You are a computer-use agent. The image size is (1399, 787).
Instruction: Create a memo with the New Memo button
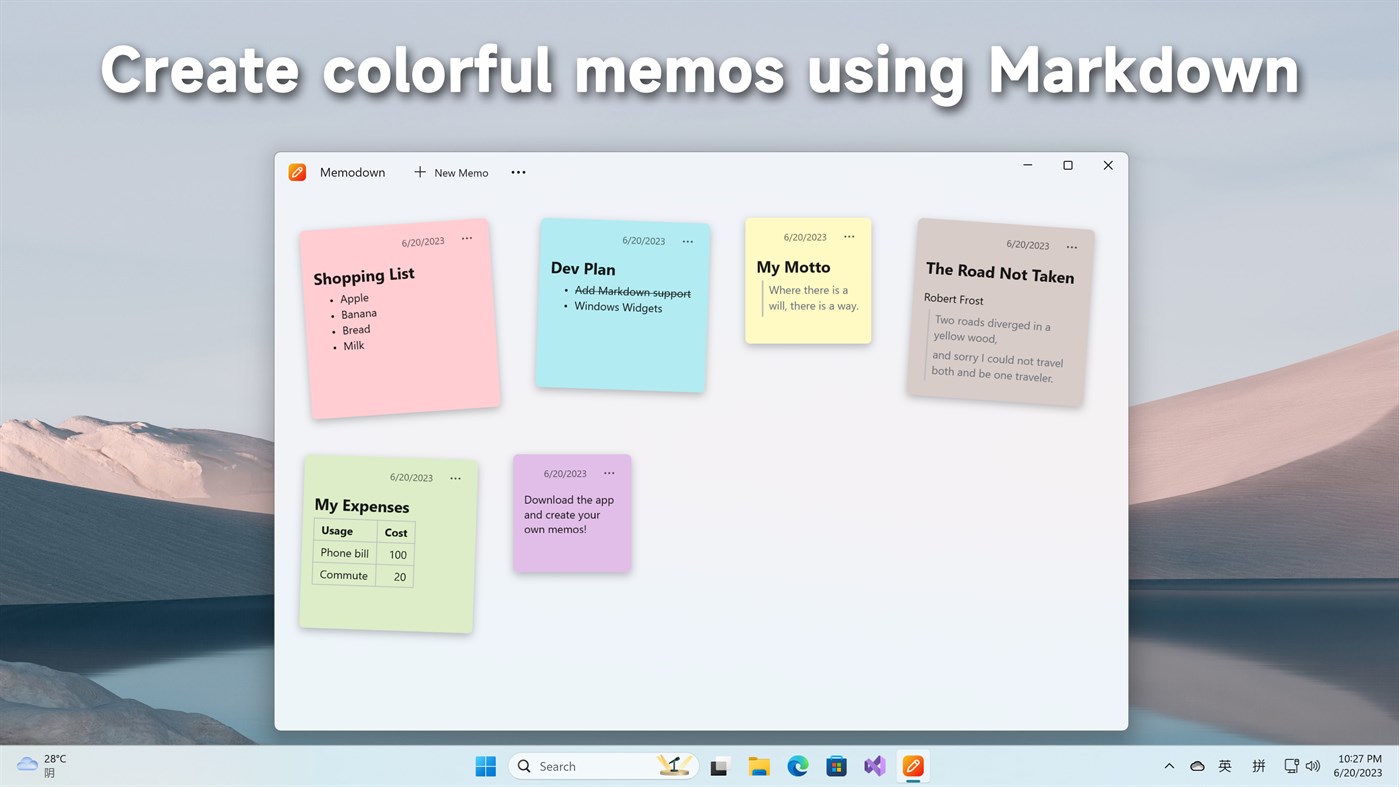[x=450, y=172]
